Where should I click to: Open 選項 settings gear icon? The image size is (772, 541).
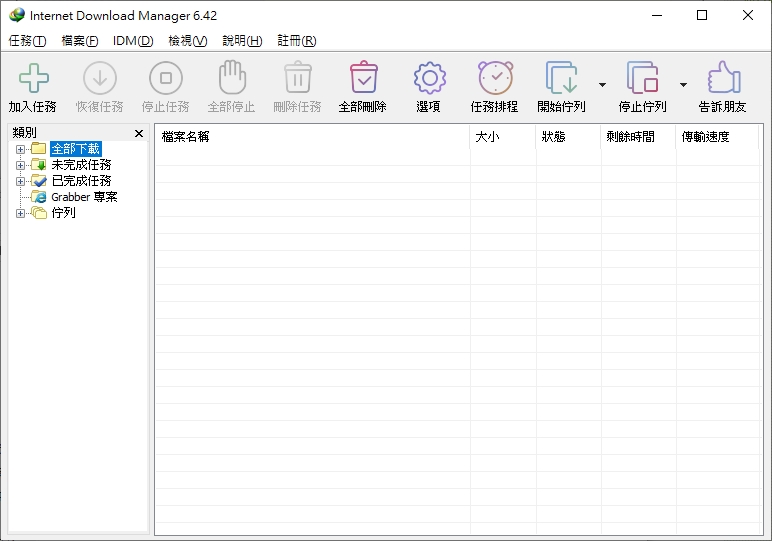click(x=429, y=79)
